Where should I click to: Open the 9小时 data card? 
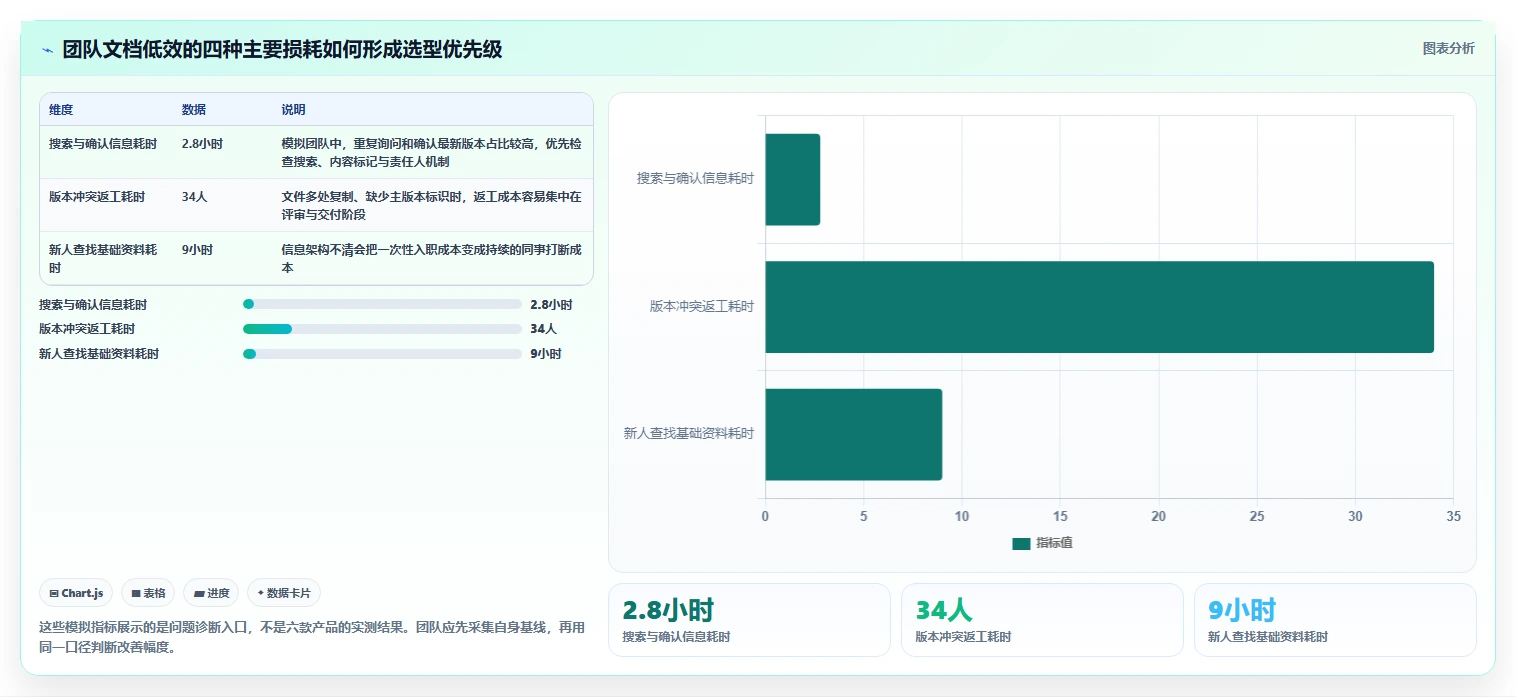point(1335,620)
